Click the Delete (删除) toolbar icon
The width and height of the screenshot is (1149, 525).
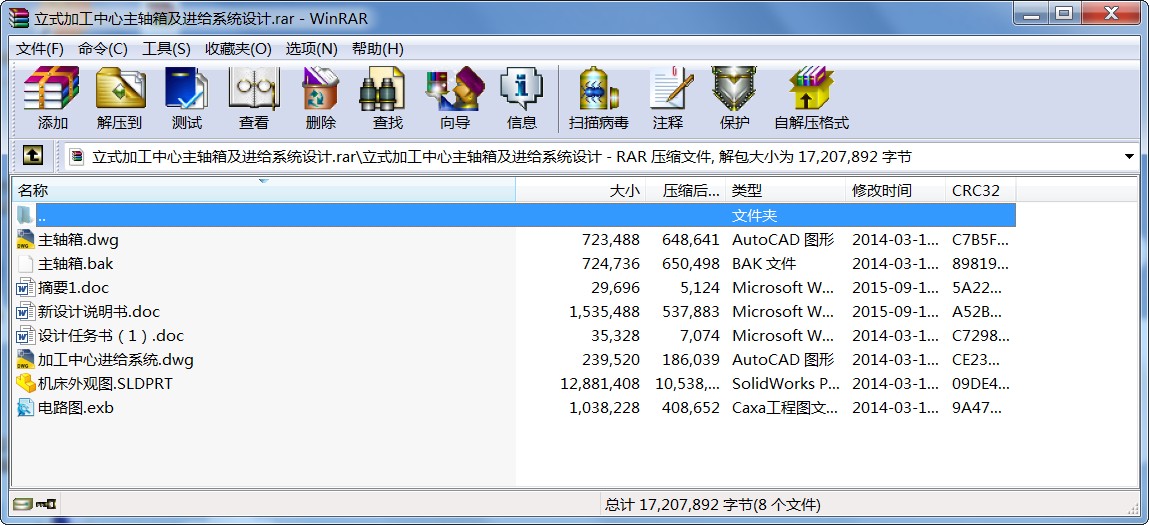[x=320, y=98]
